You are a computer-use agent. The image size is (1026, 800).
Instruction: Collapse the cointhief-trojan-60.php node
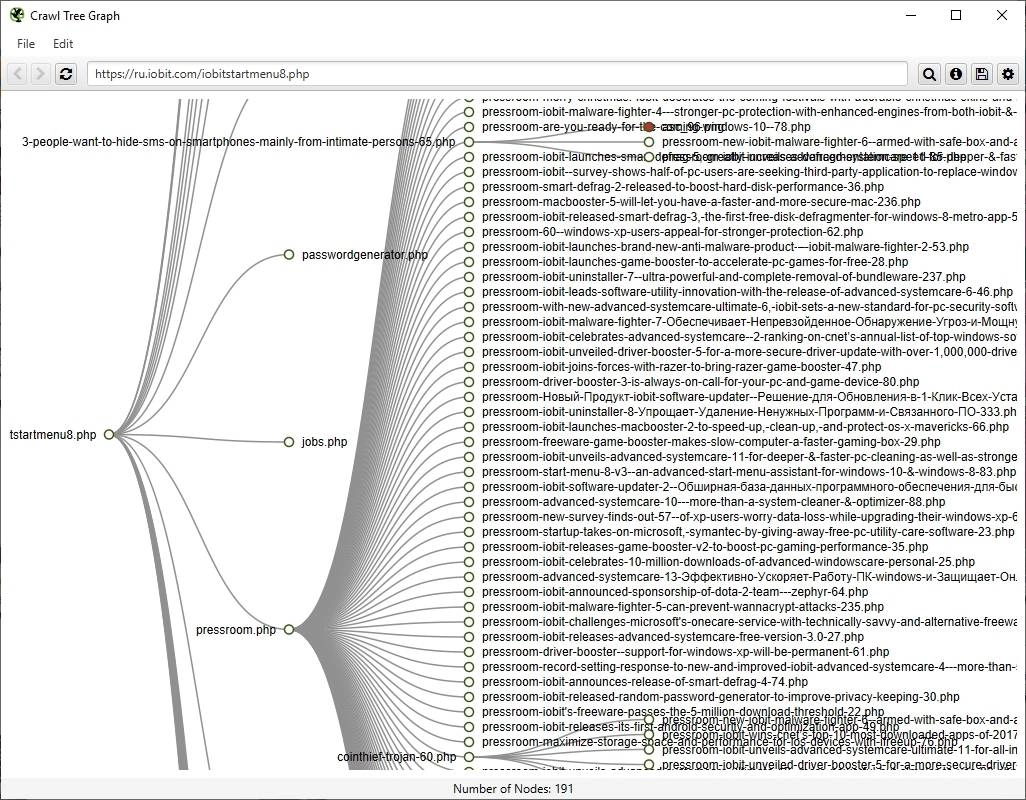click(x=469, y=757)
